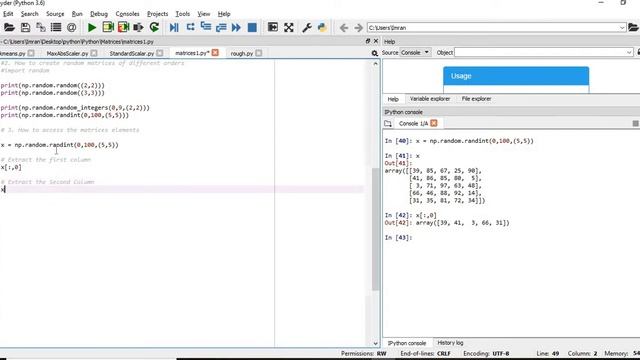Open the file list icon
The image size is (640, 360).
[x=56, y=27]
